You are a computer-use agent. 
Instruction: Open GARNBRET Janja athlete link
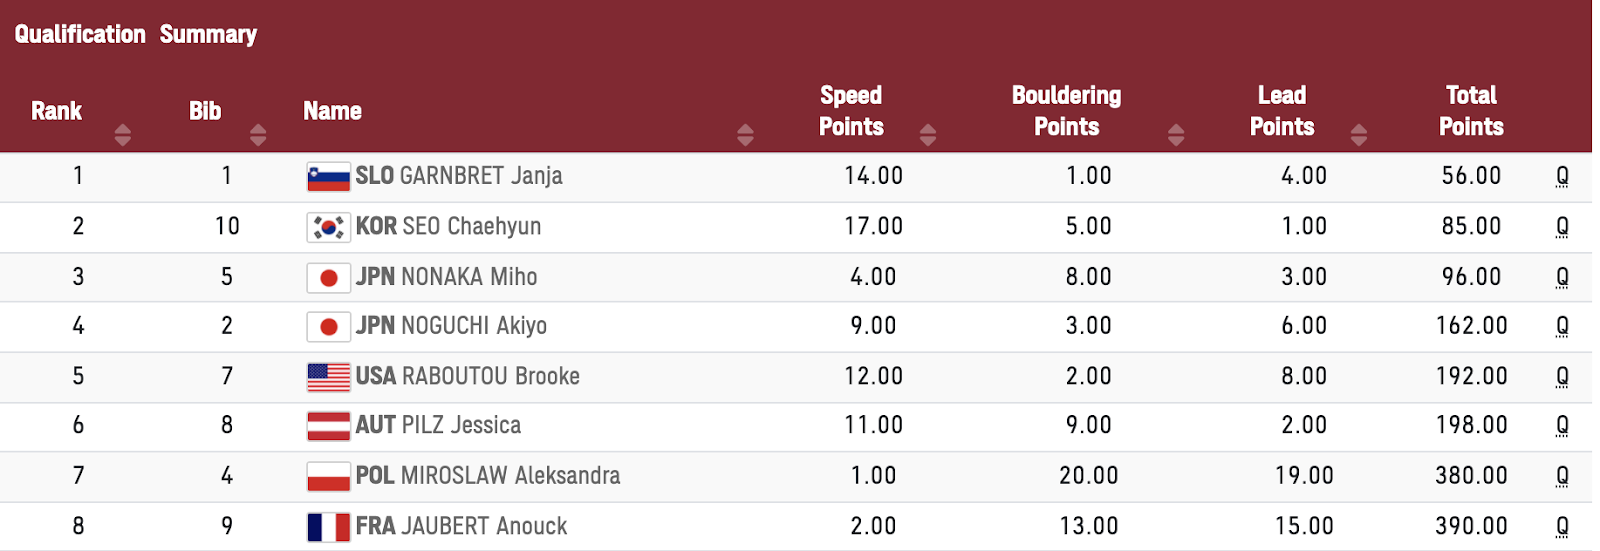click(x=481, y=176)
